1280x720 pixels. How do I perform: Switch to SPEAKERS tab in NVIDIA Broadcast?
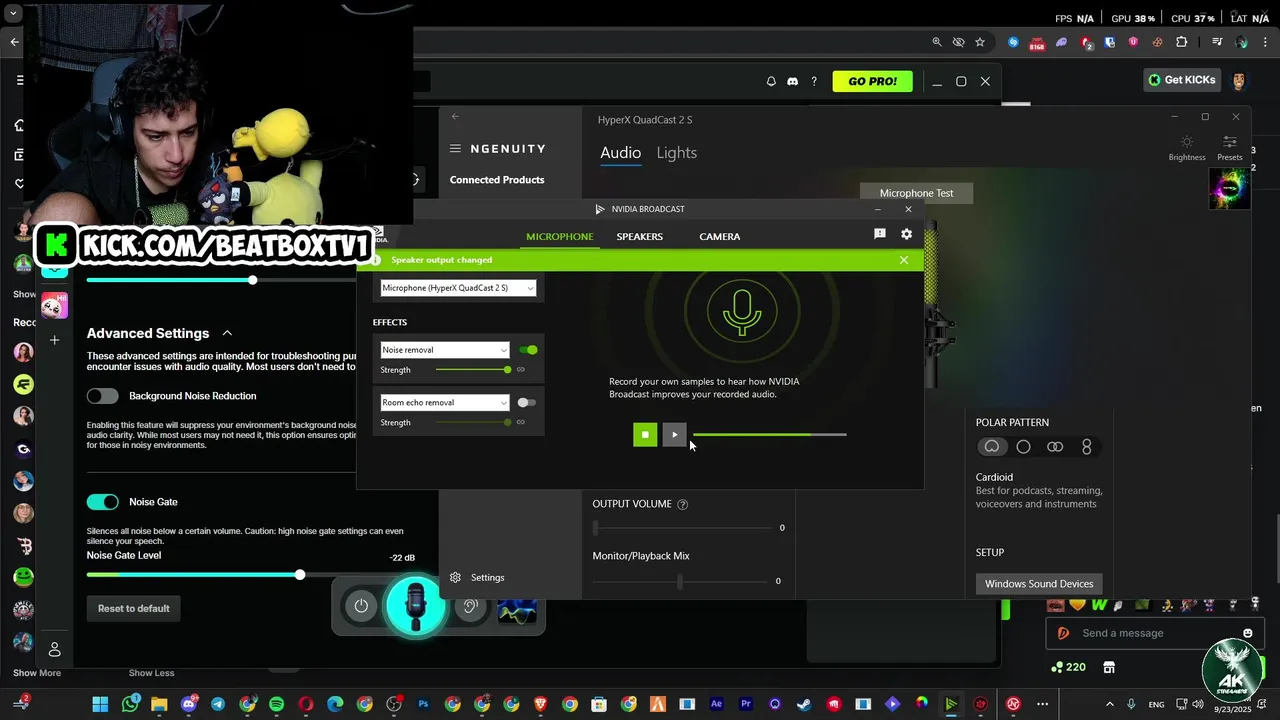click(x=640, y=237)
